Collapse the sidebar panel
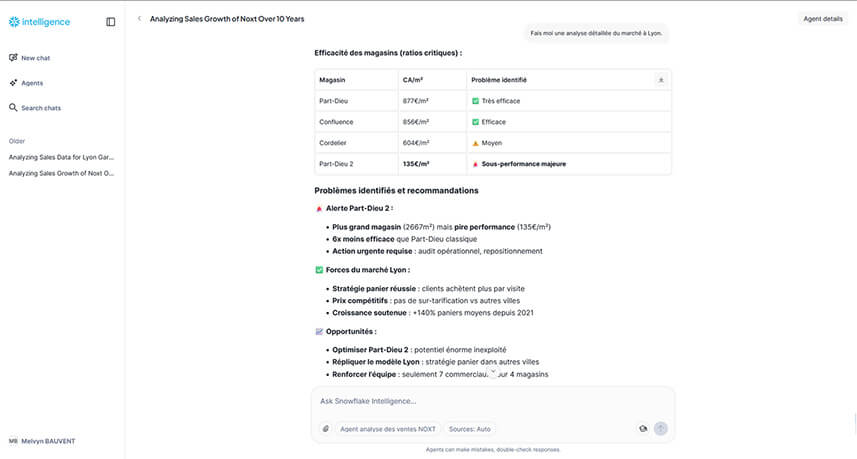Image resolution: width=857 pixels, height=459 pixels. (110, 21)
